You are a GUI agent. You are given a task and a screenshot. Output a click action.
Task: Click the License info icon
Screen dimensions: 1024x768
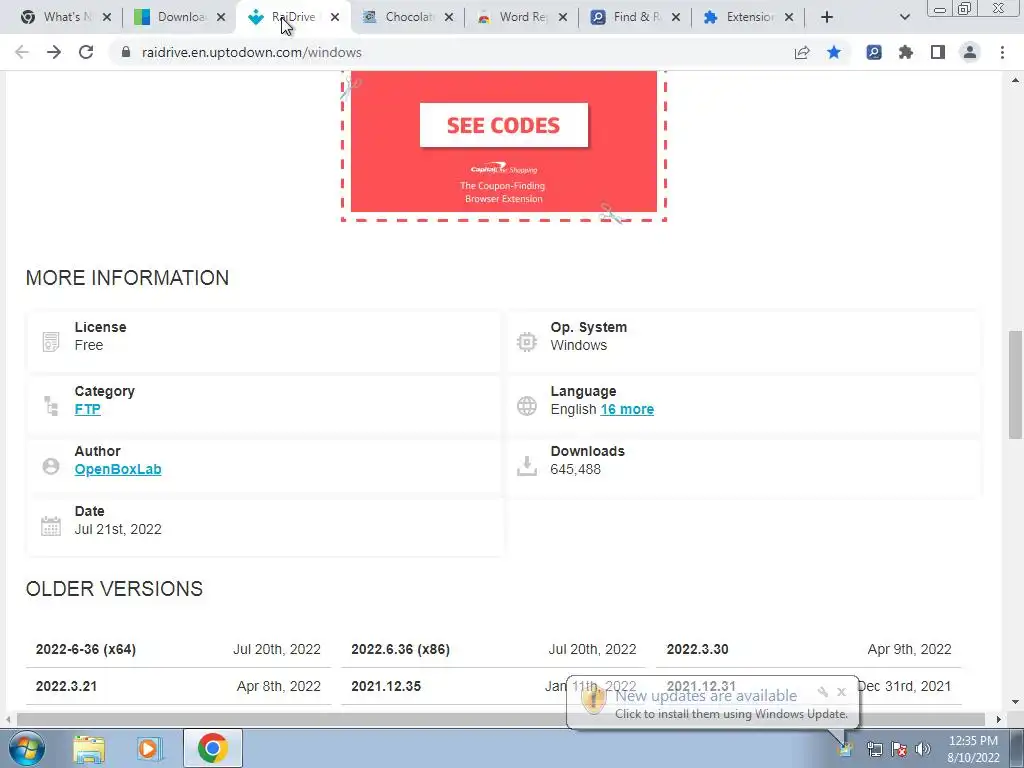point(51,342)
